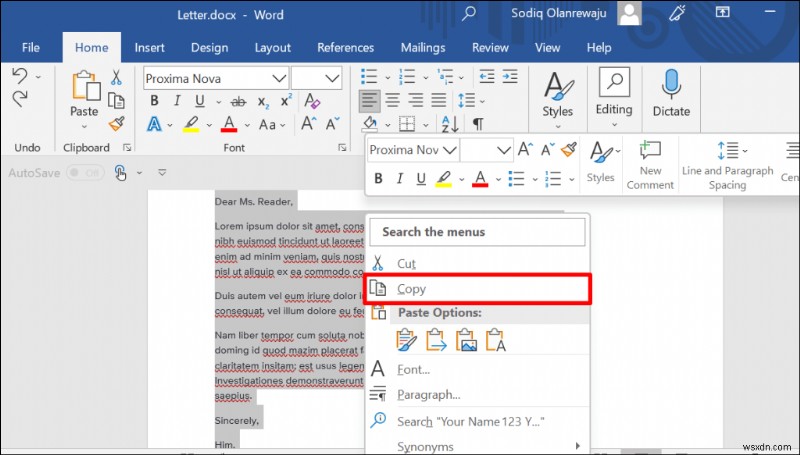
Task: Choose Cut from context menu
Action: (x=477, y=264)
